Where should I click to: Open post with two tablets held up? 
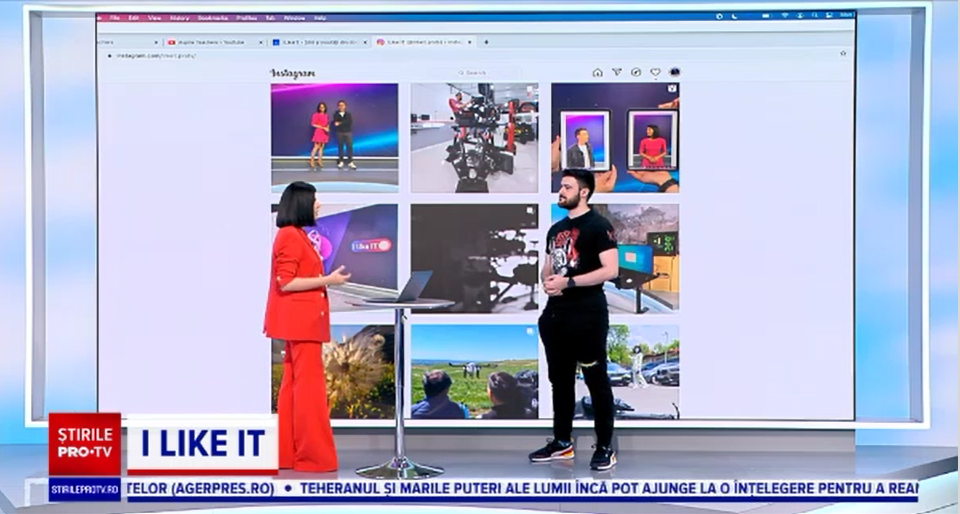click(x=615, y=138)
